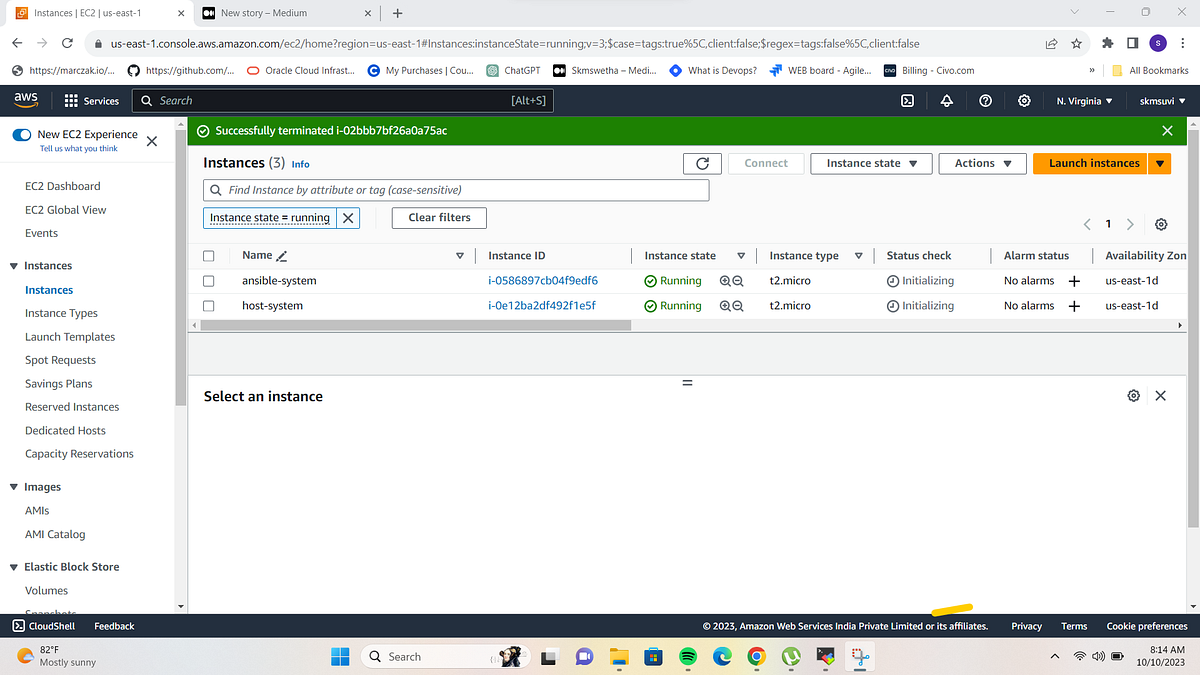Click Info link beside Instances heading
1200x675 pixels.
[300, 164]
